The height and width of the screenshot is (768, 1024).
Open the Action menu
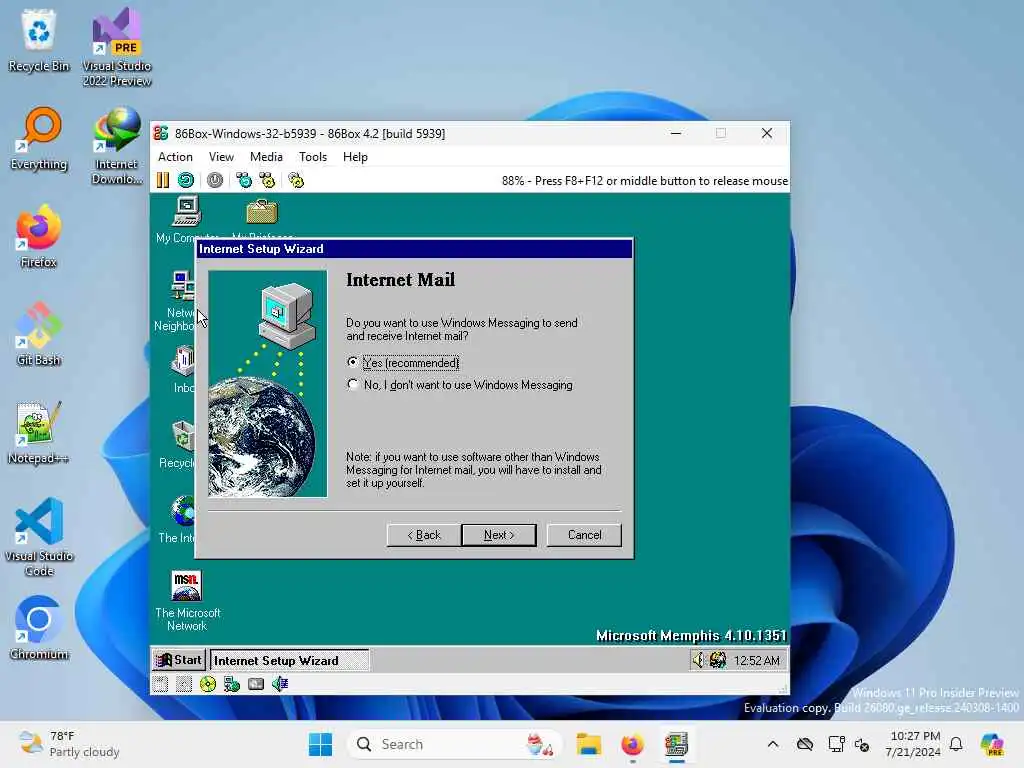175,157
